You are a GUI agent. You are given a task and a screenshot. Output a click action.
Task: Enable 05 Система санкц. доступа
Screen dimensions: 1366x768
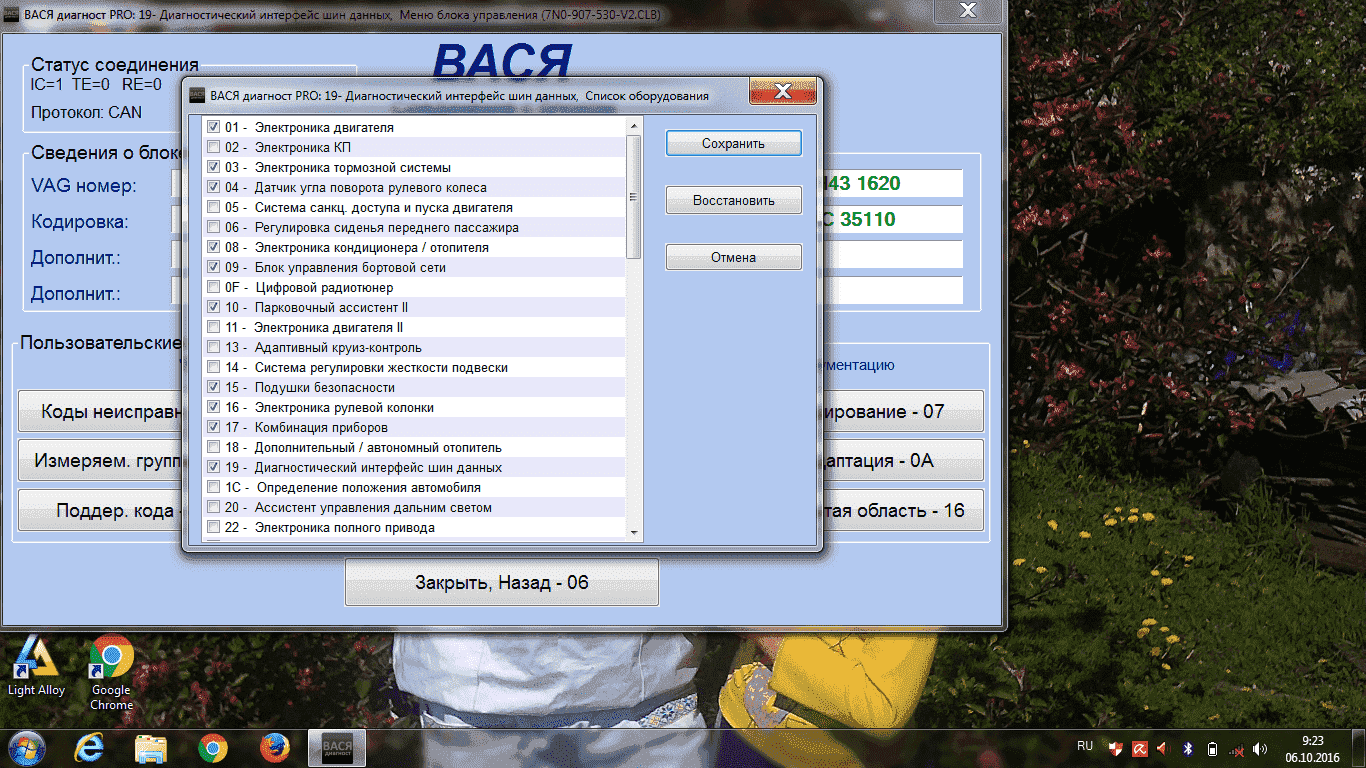tap(213, 207)
